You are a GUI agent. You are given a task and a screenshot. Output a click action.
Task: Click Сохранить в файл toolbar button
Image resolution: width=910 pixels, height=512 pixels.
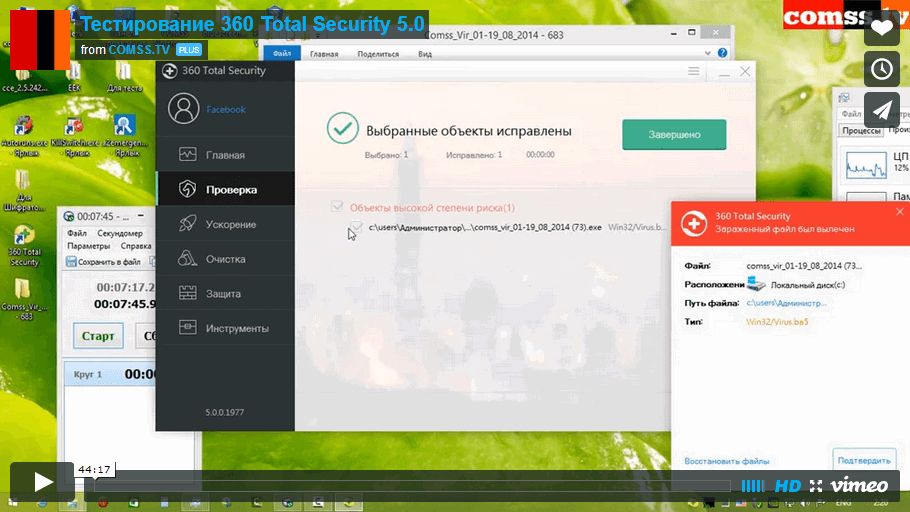[x=103, y=262]
